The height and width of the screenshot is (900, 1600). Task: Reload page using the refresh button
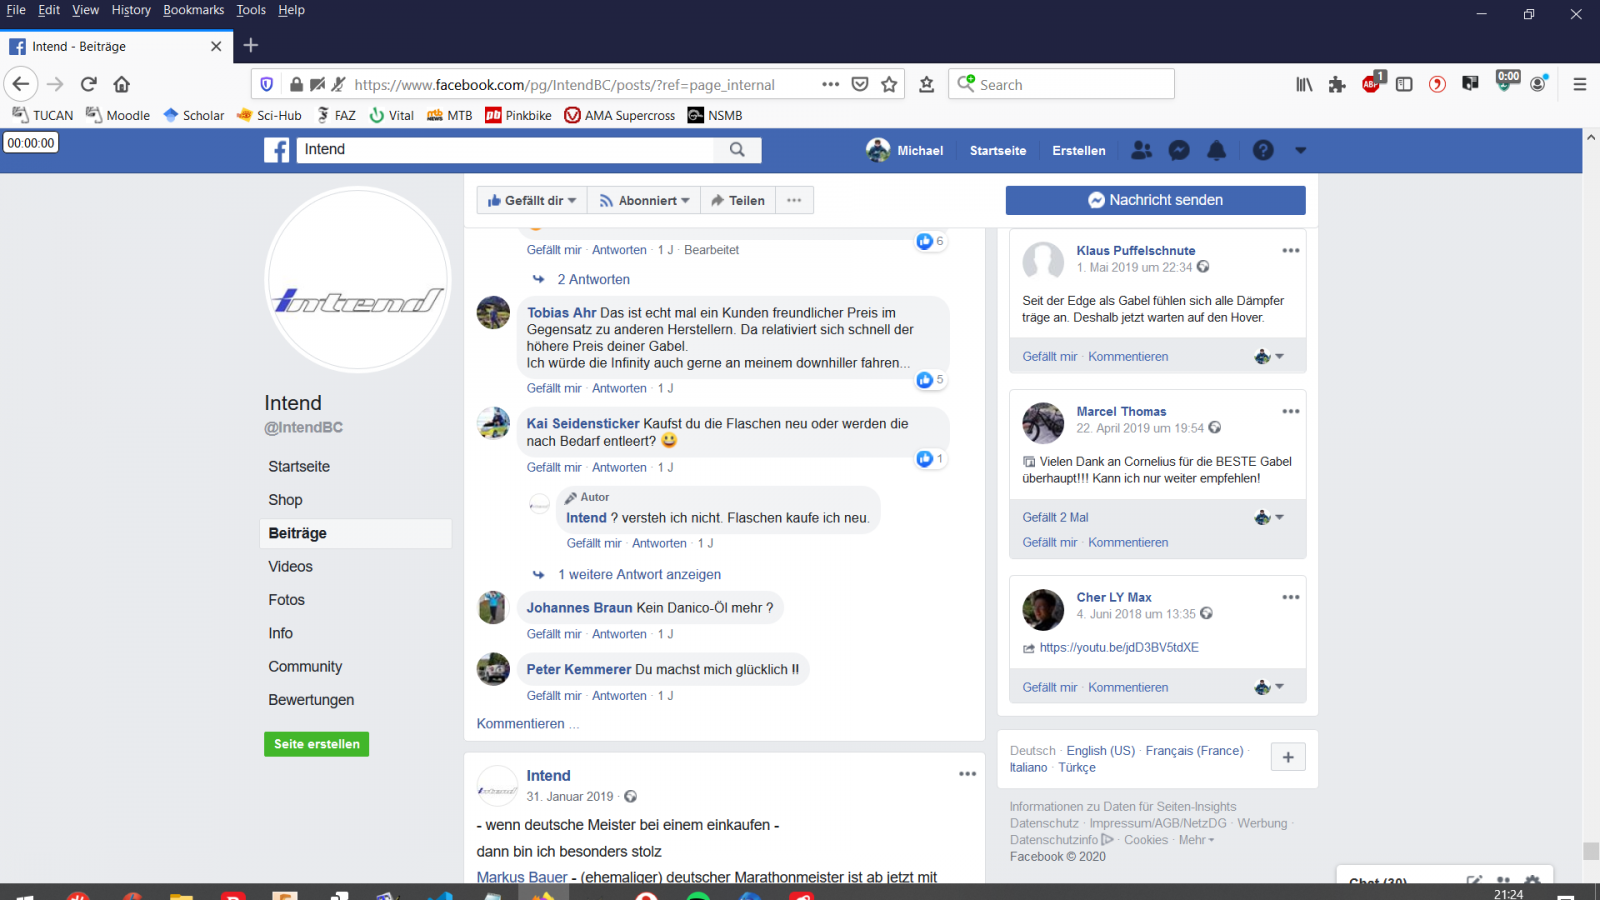[x=89, y=85]
